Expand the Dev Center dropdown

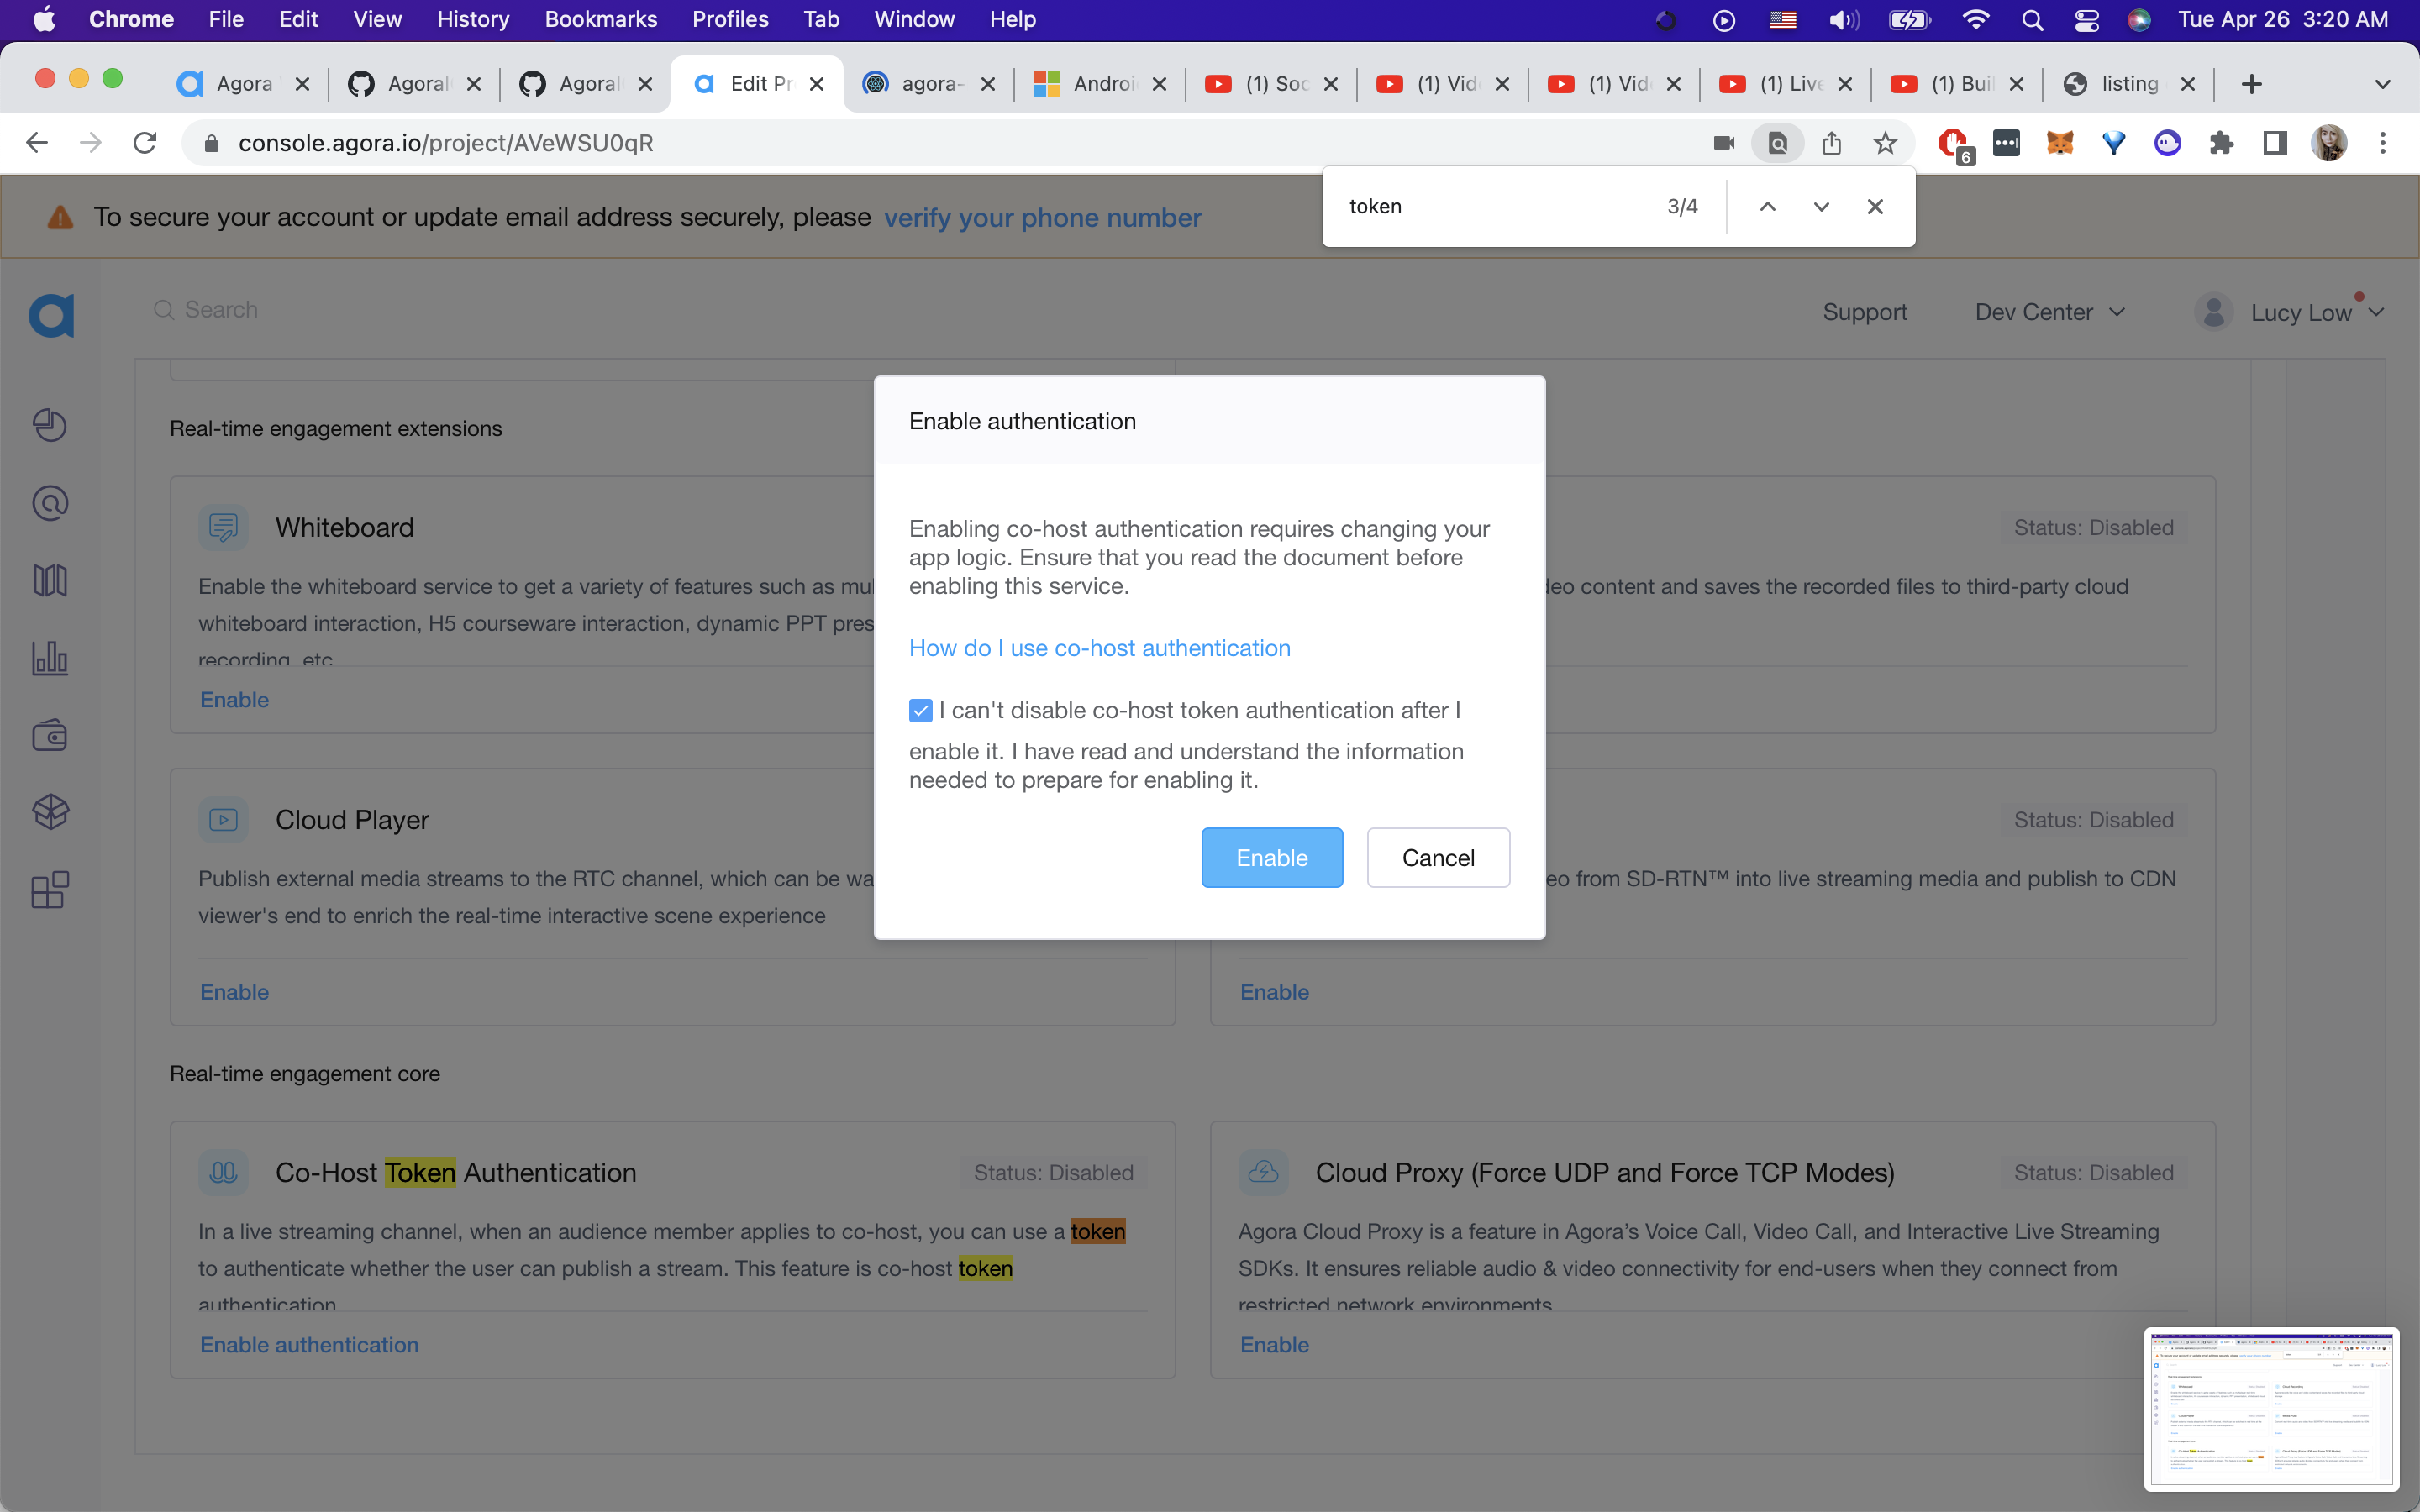tap(2049, 312)
